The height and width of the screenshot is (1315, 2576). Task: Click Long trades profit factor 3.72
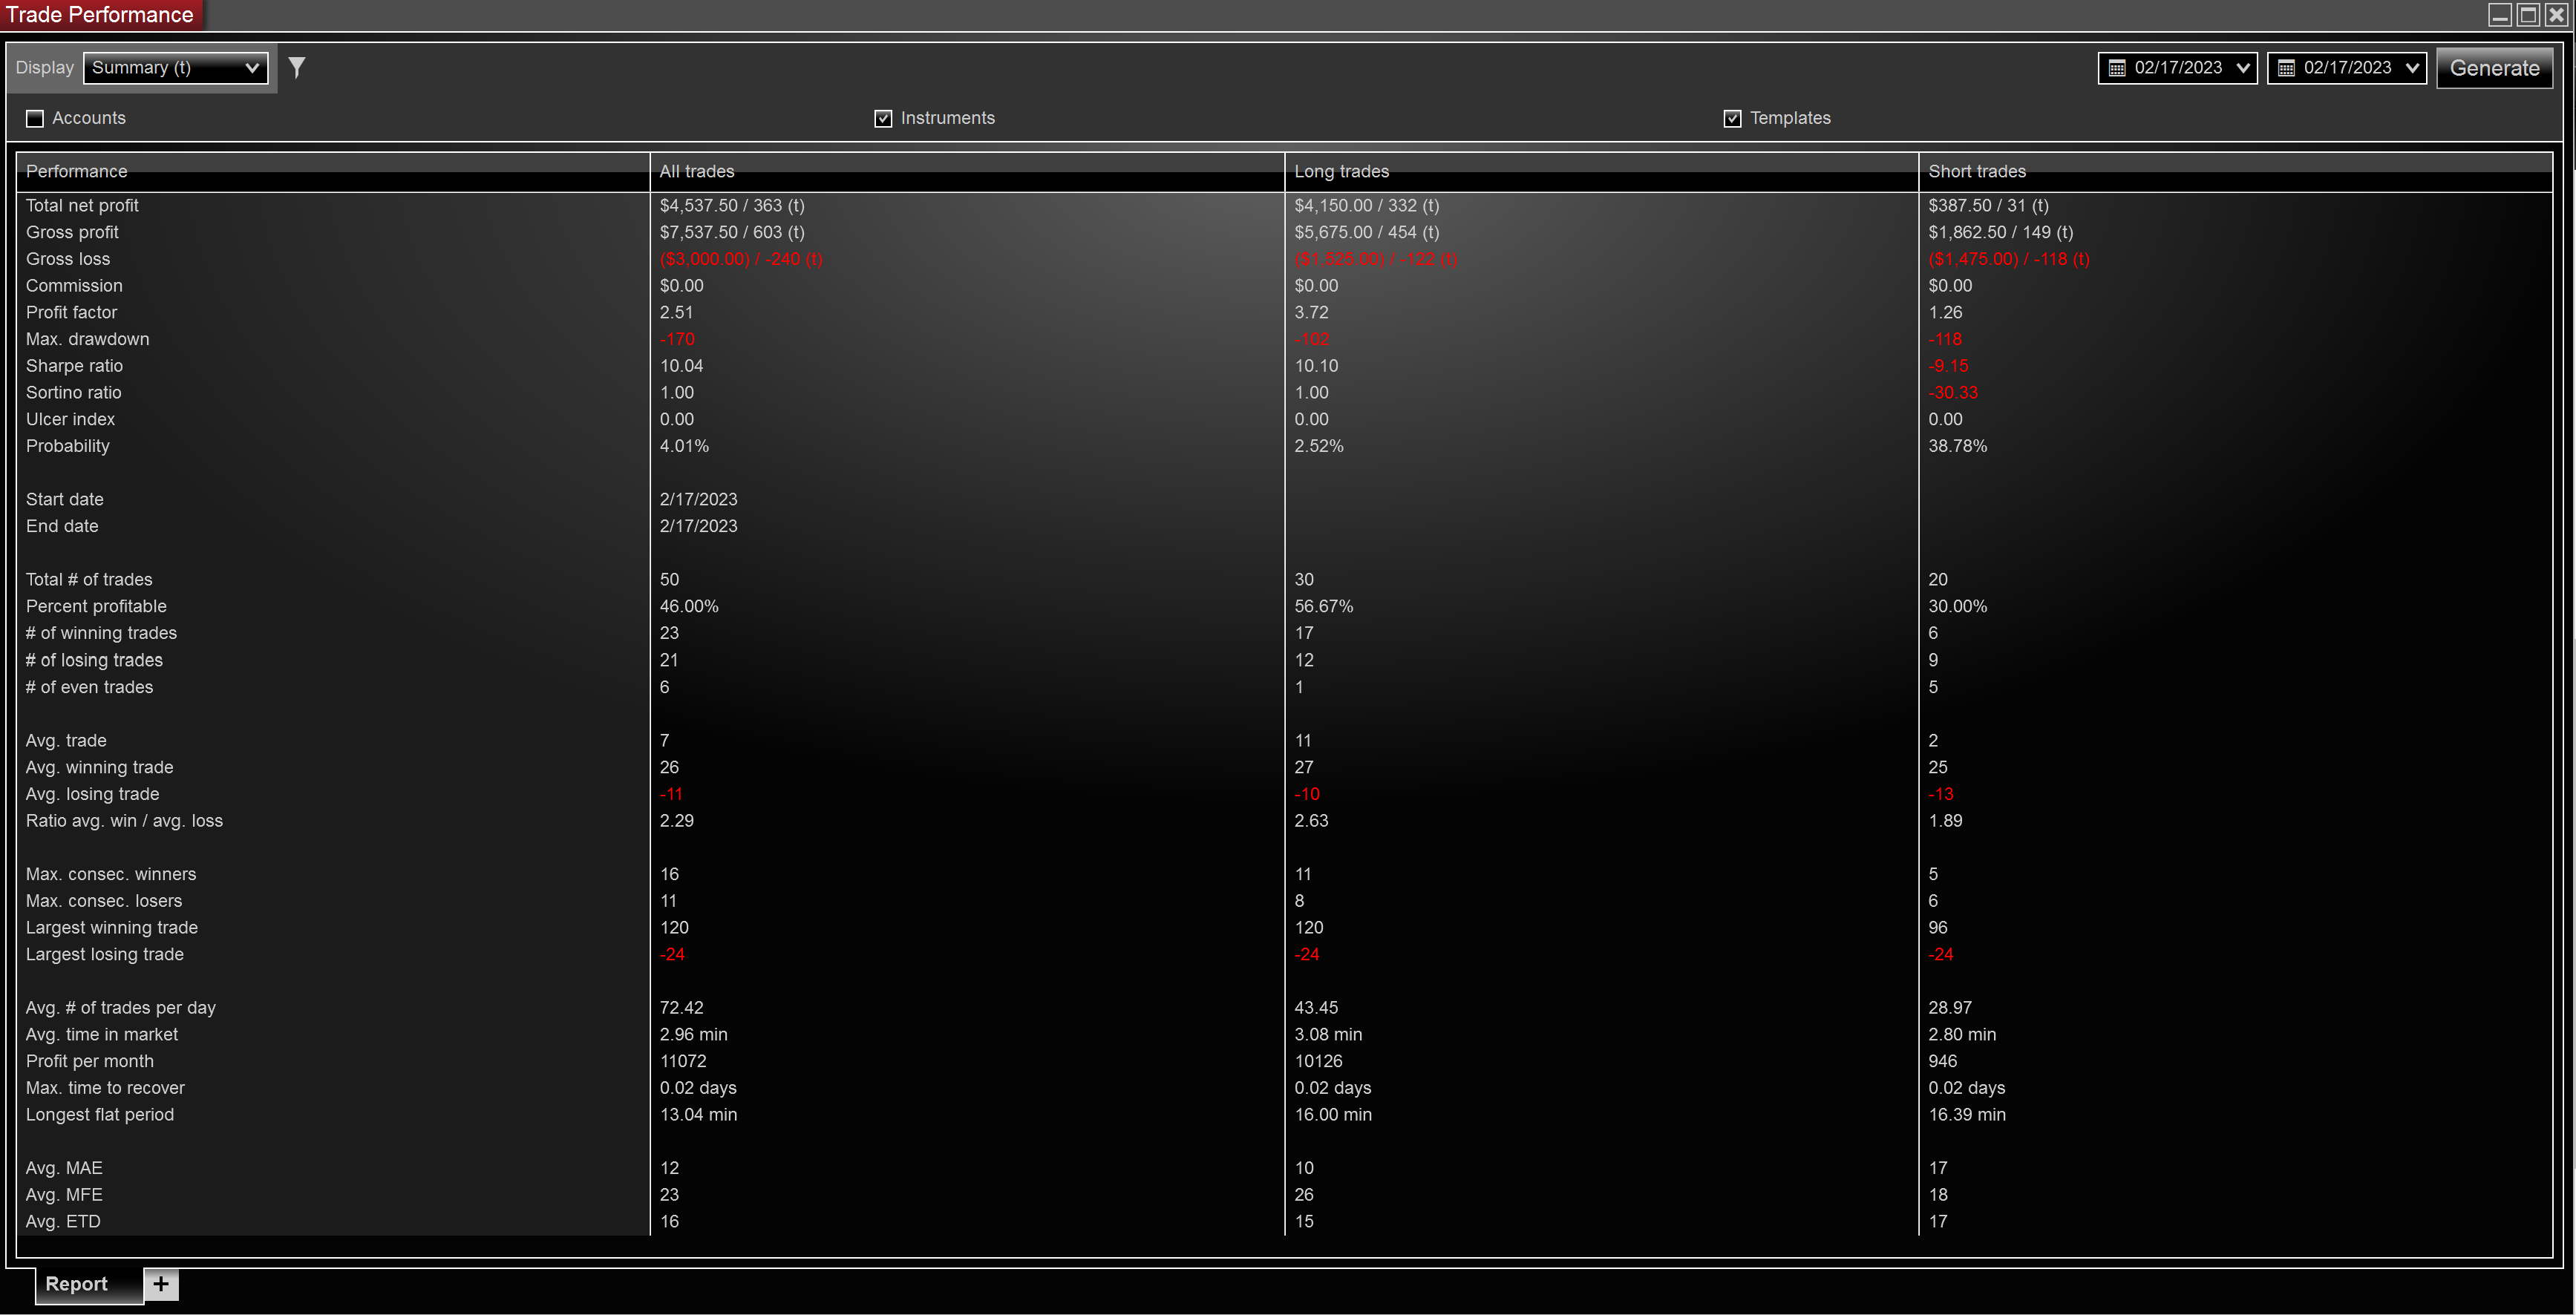1311,312
